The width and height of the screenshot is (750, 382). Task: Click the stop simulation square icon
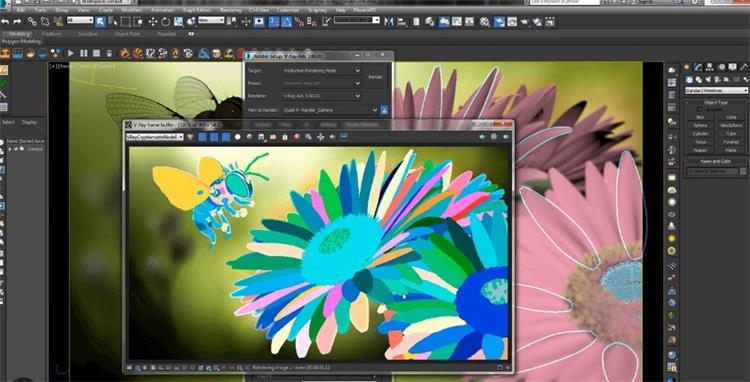point(96,53)
